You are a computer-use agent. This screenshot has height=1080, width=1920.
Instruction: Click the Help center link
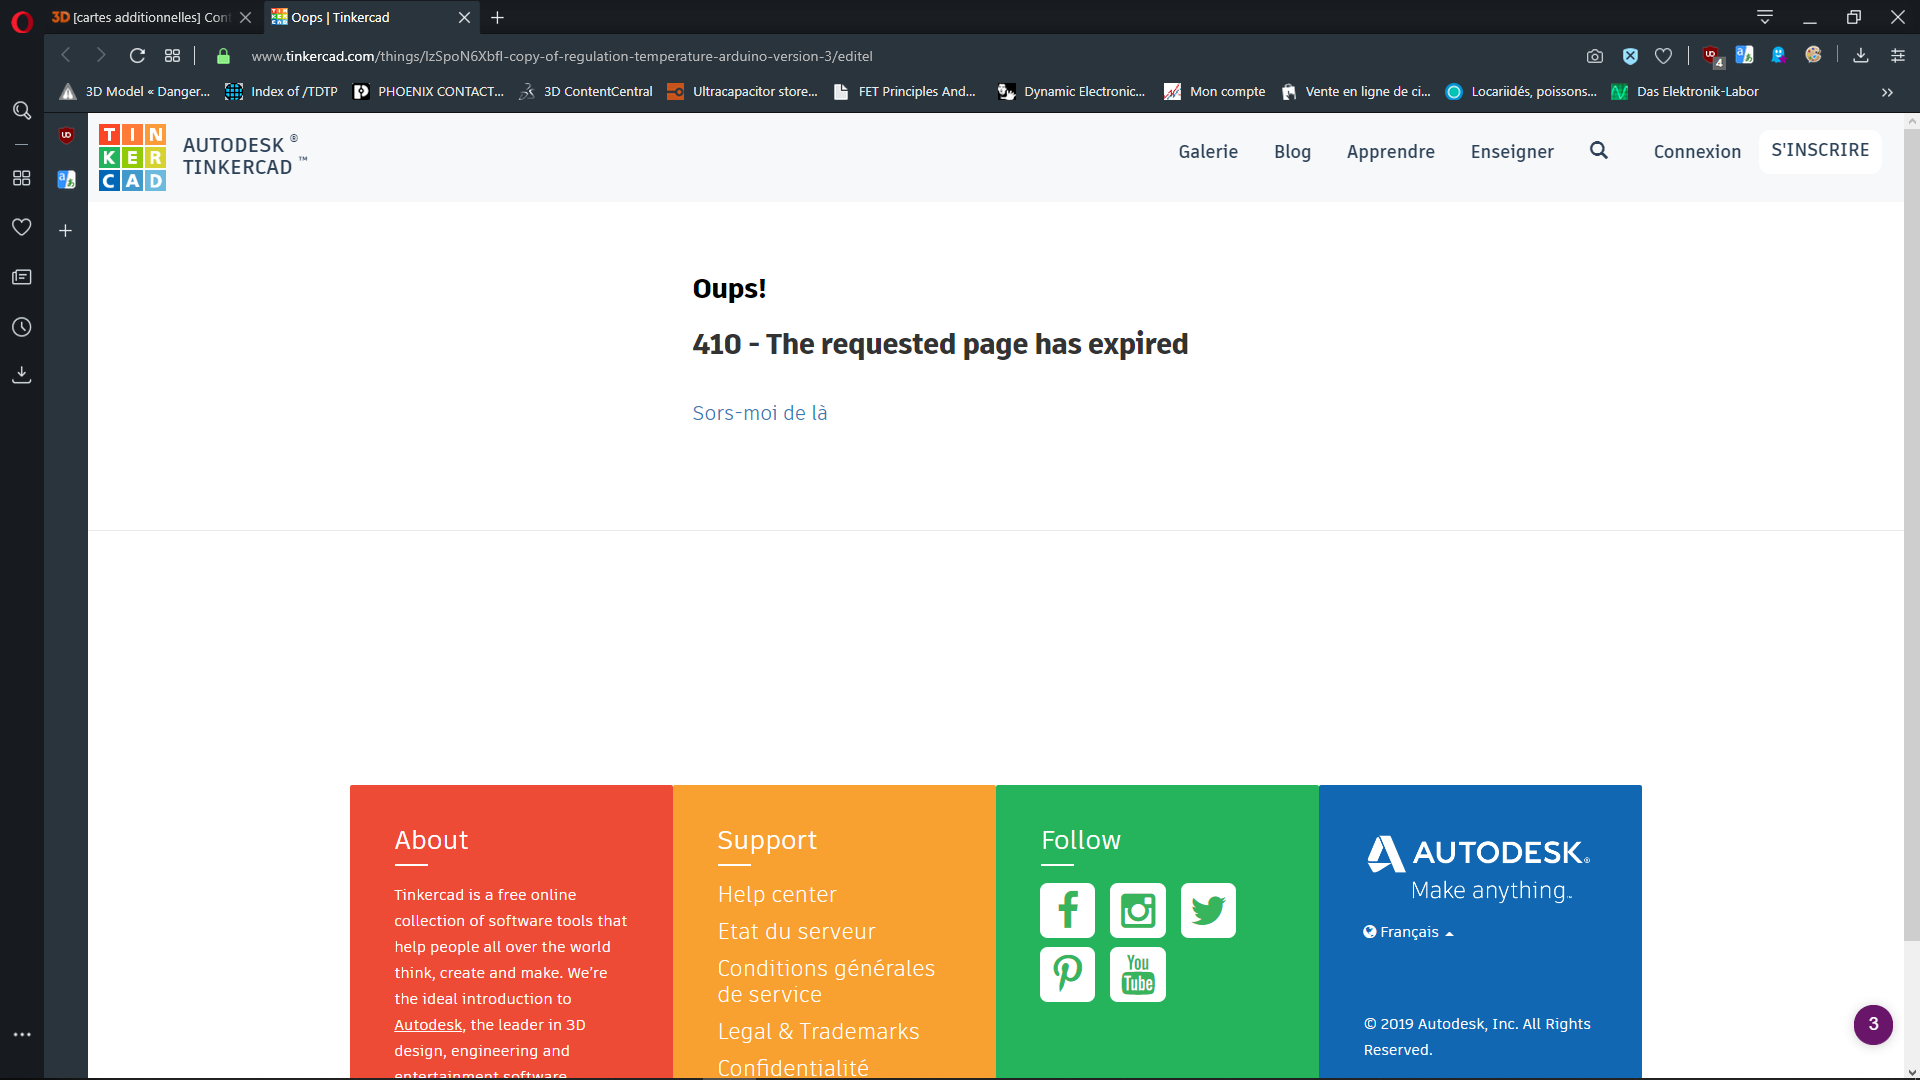click(x=777, y=895)
